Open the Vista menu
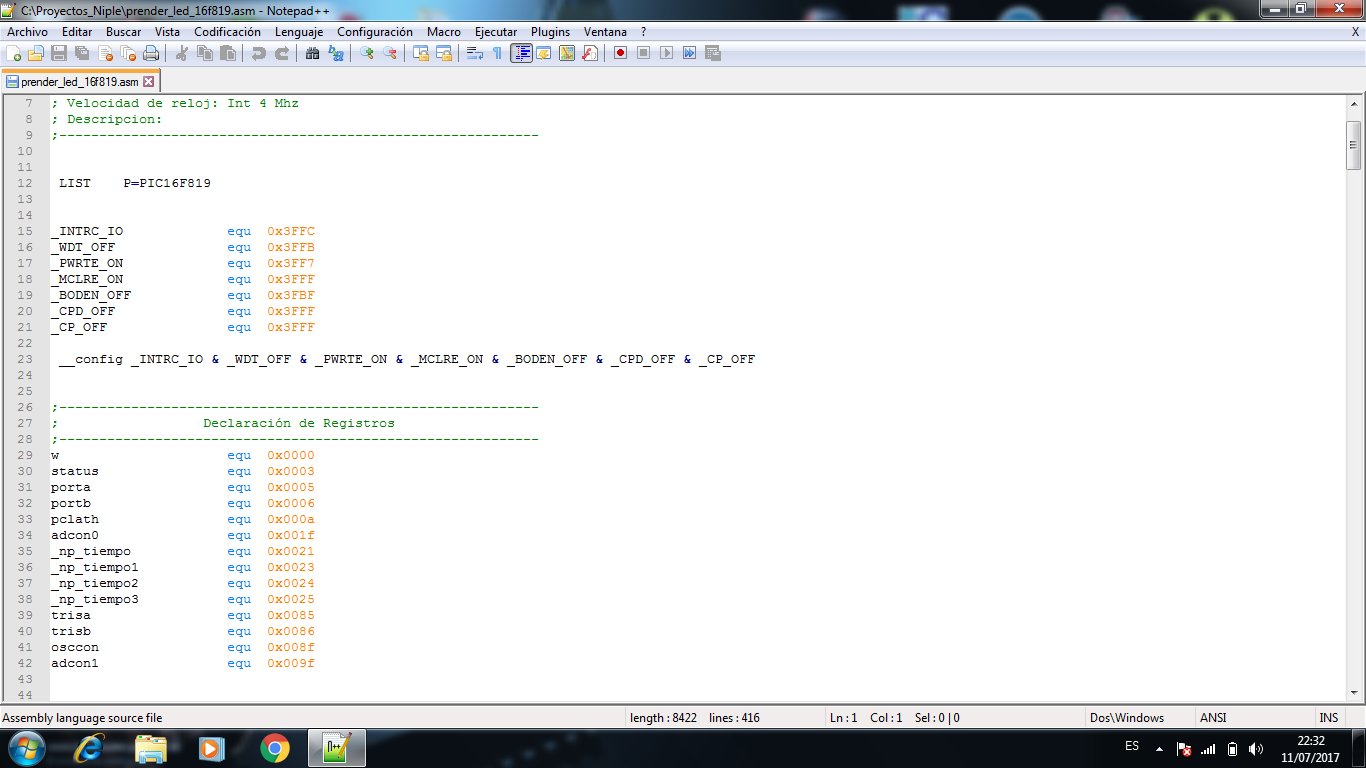The width and height of the screenshot is (1366, 768). click(168, 32)
